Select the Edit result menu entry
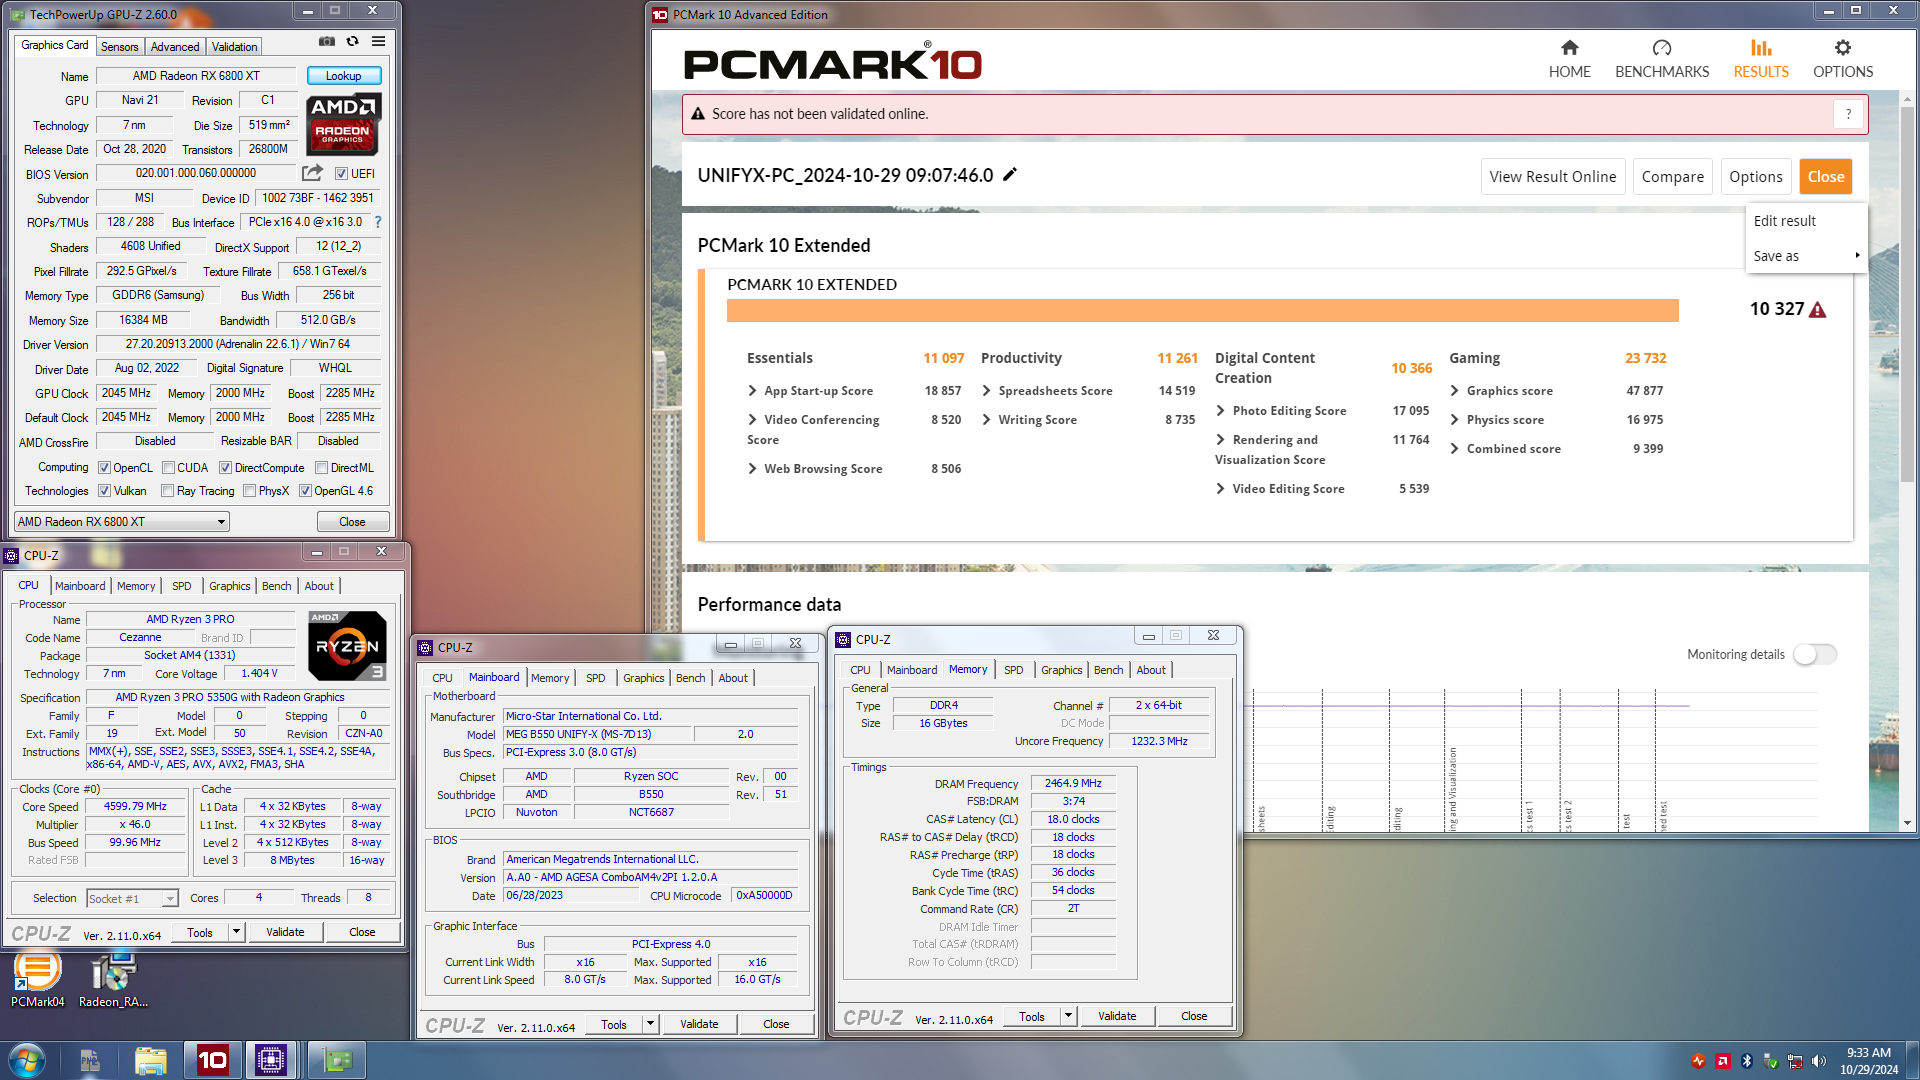 1806,221
